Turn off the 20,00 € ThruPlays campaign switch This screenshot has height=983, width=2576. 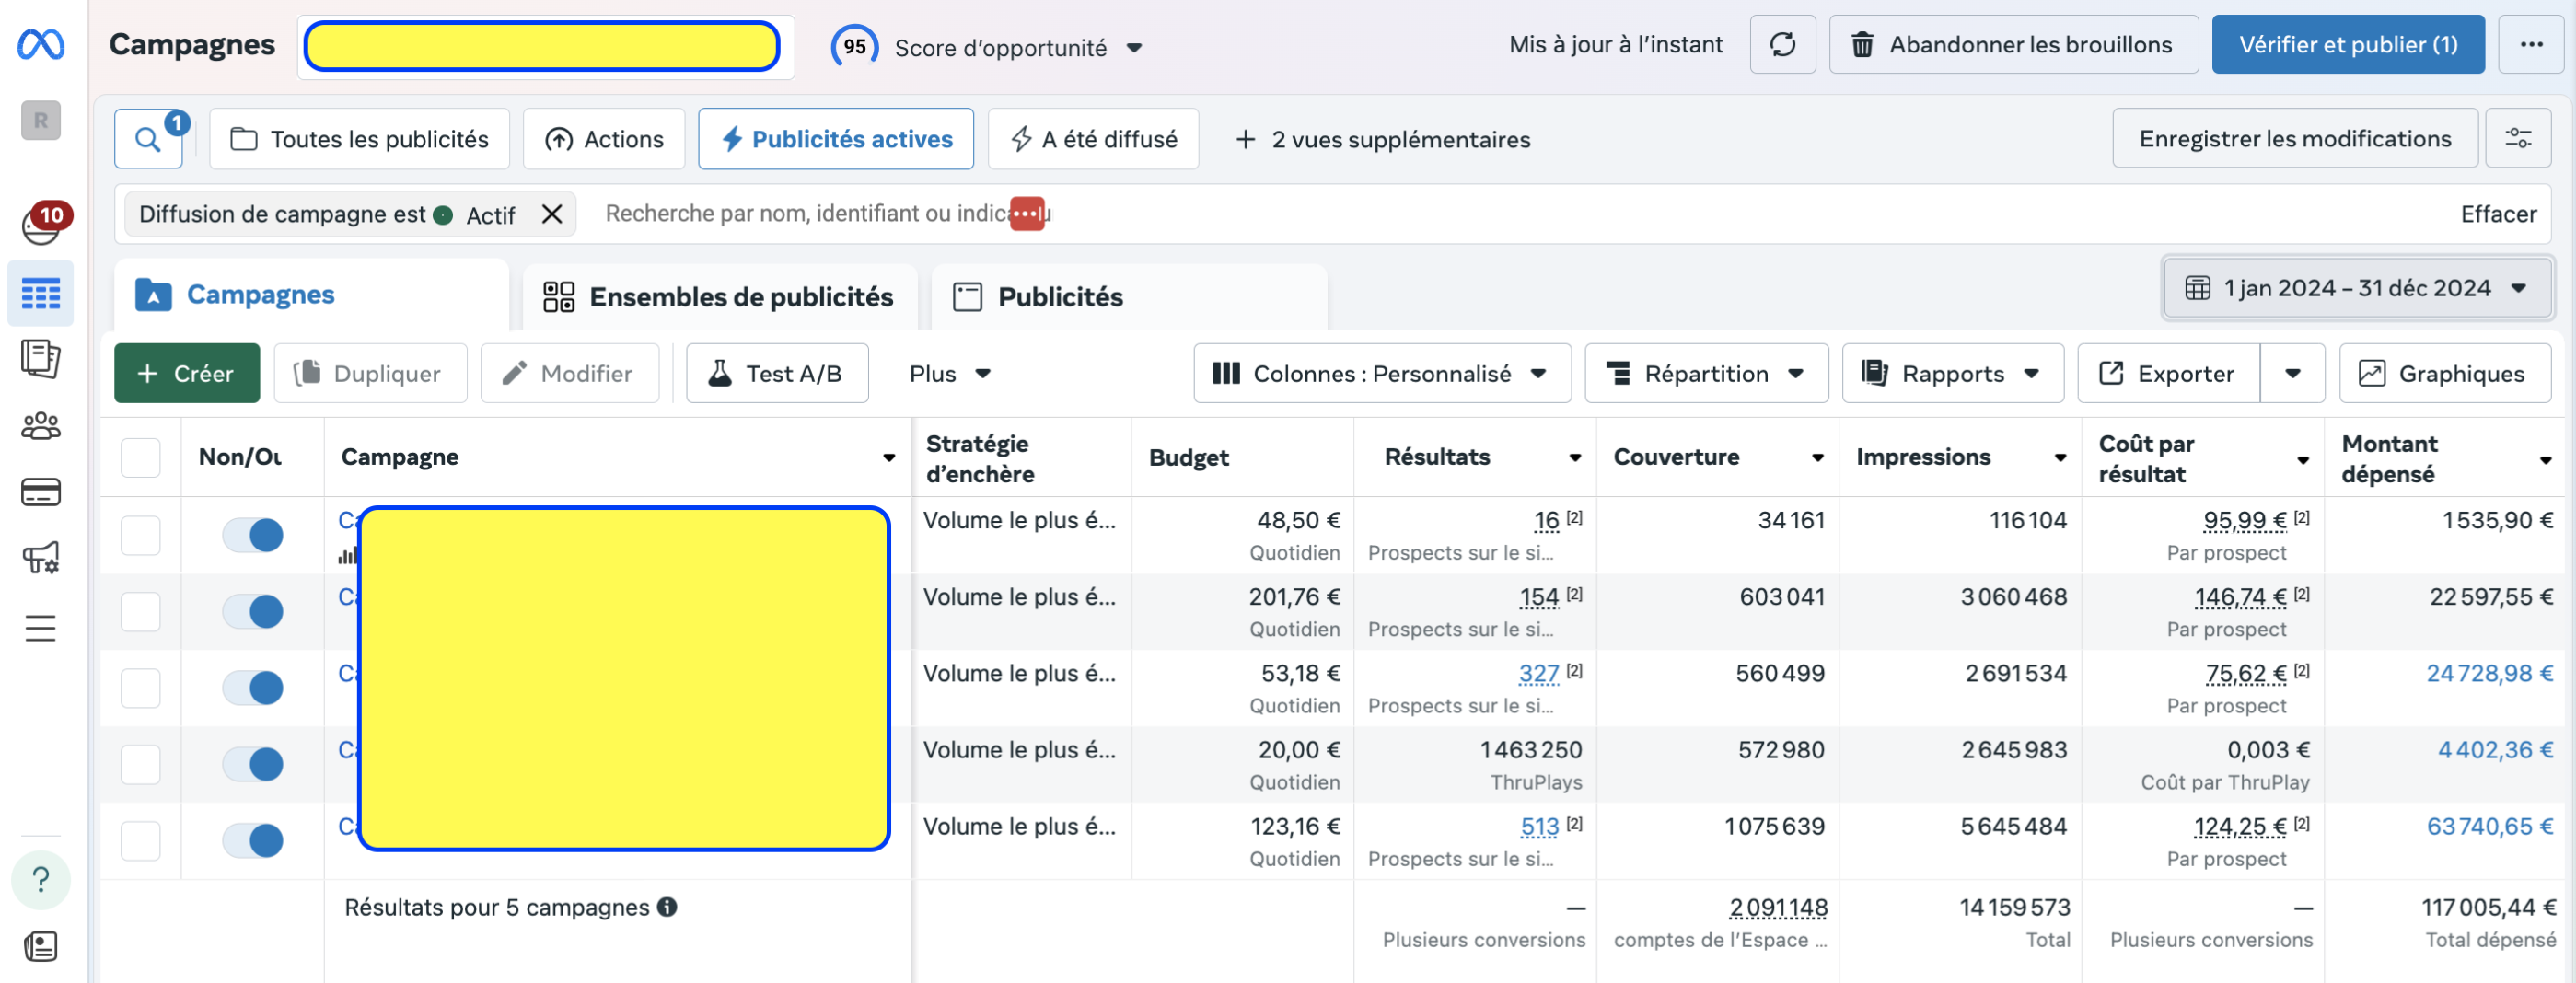tap(253, 764)
